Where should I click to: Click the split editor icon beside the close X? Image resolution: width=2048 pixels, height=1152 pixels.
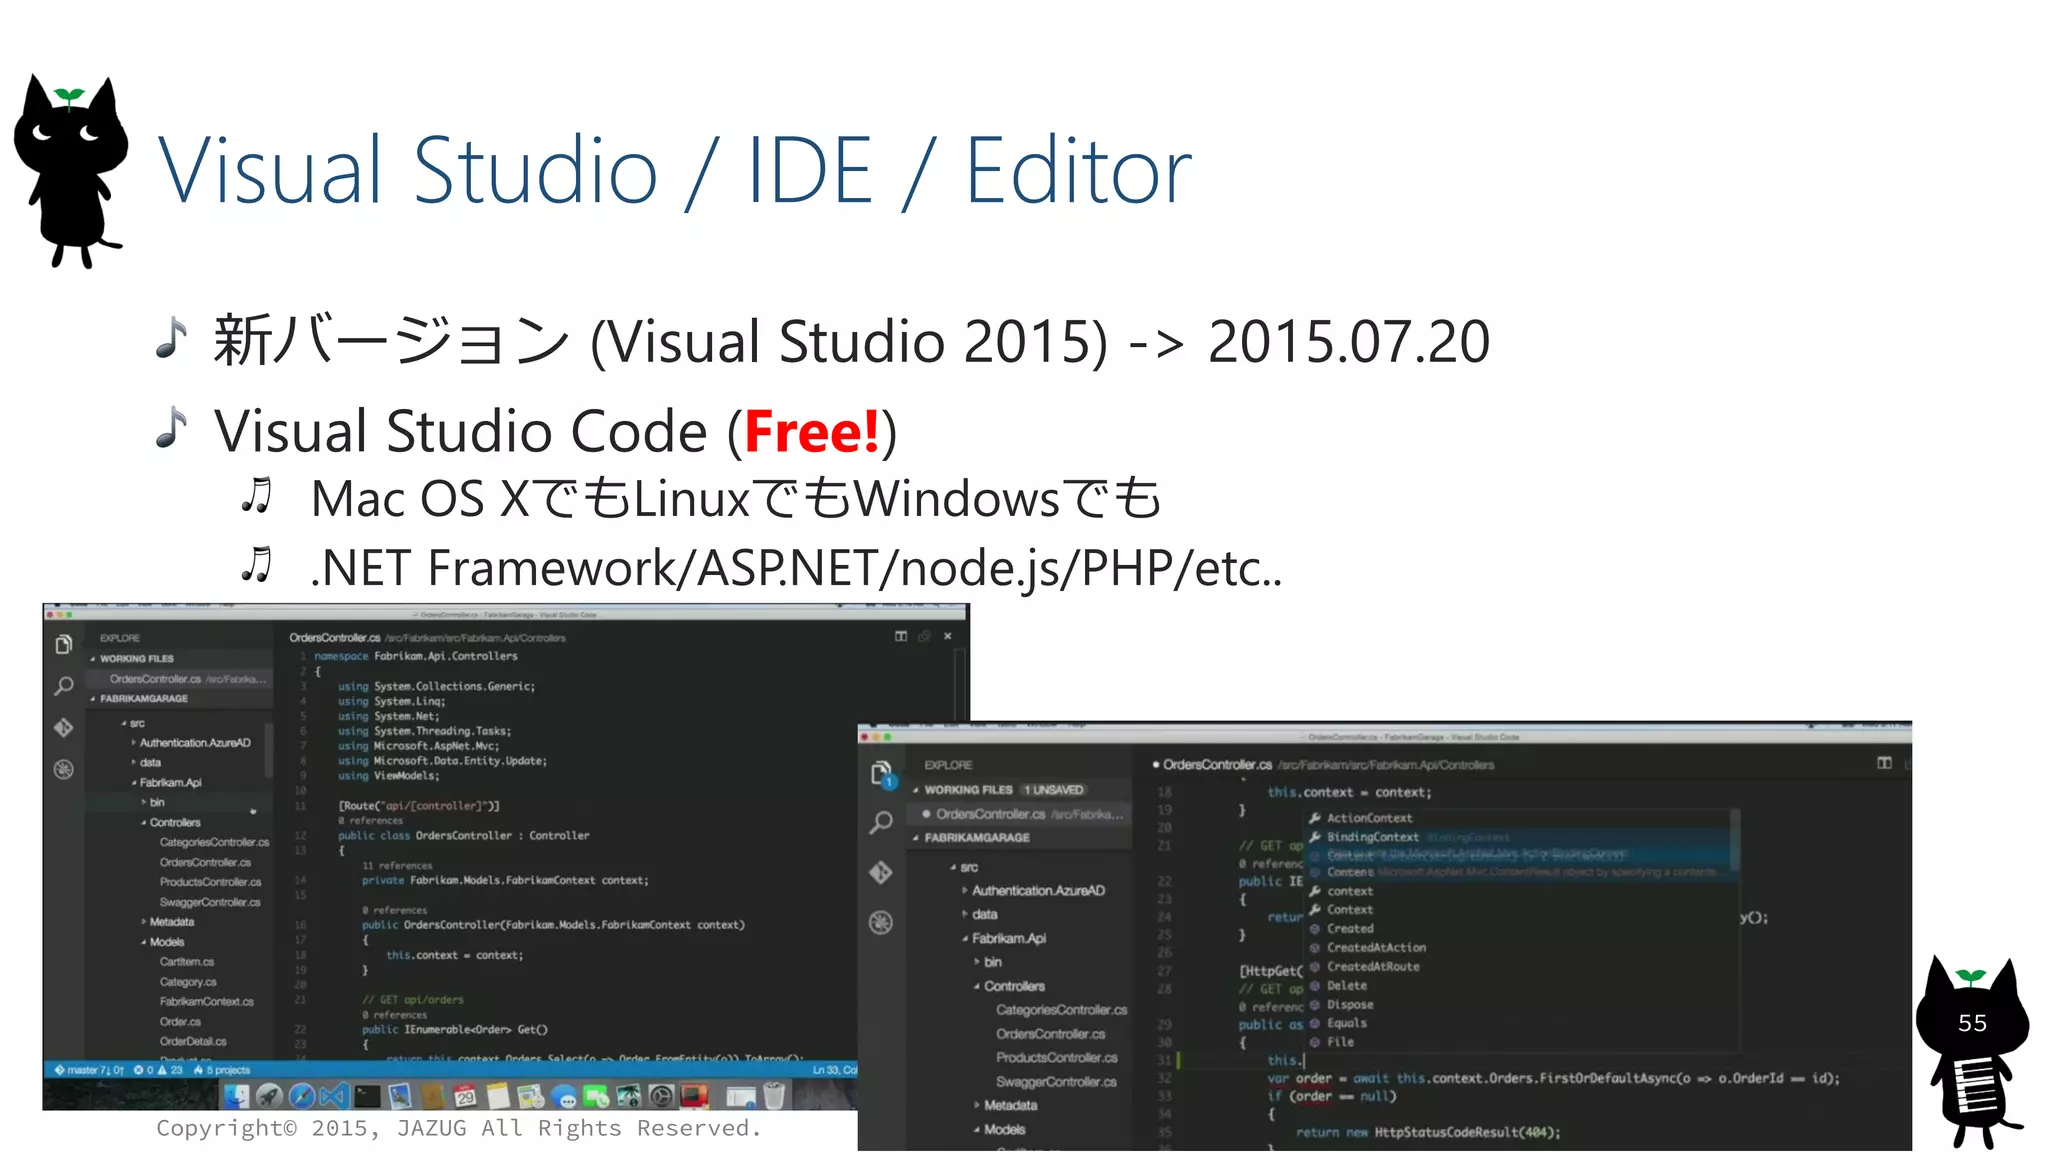901,636
